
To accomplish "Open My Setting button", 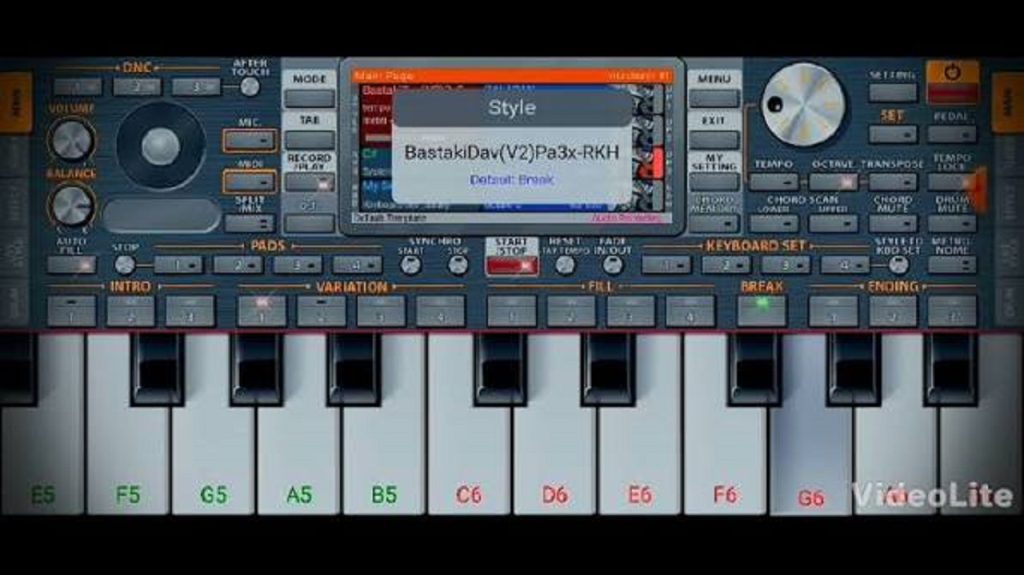I will click(x=714, y=182).
